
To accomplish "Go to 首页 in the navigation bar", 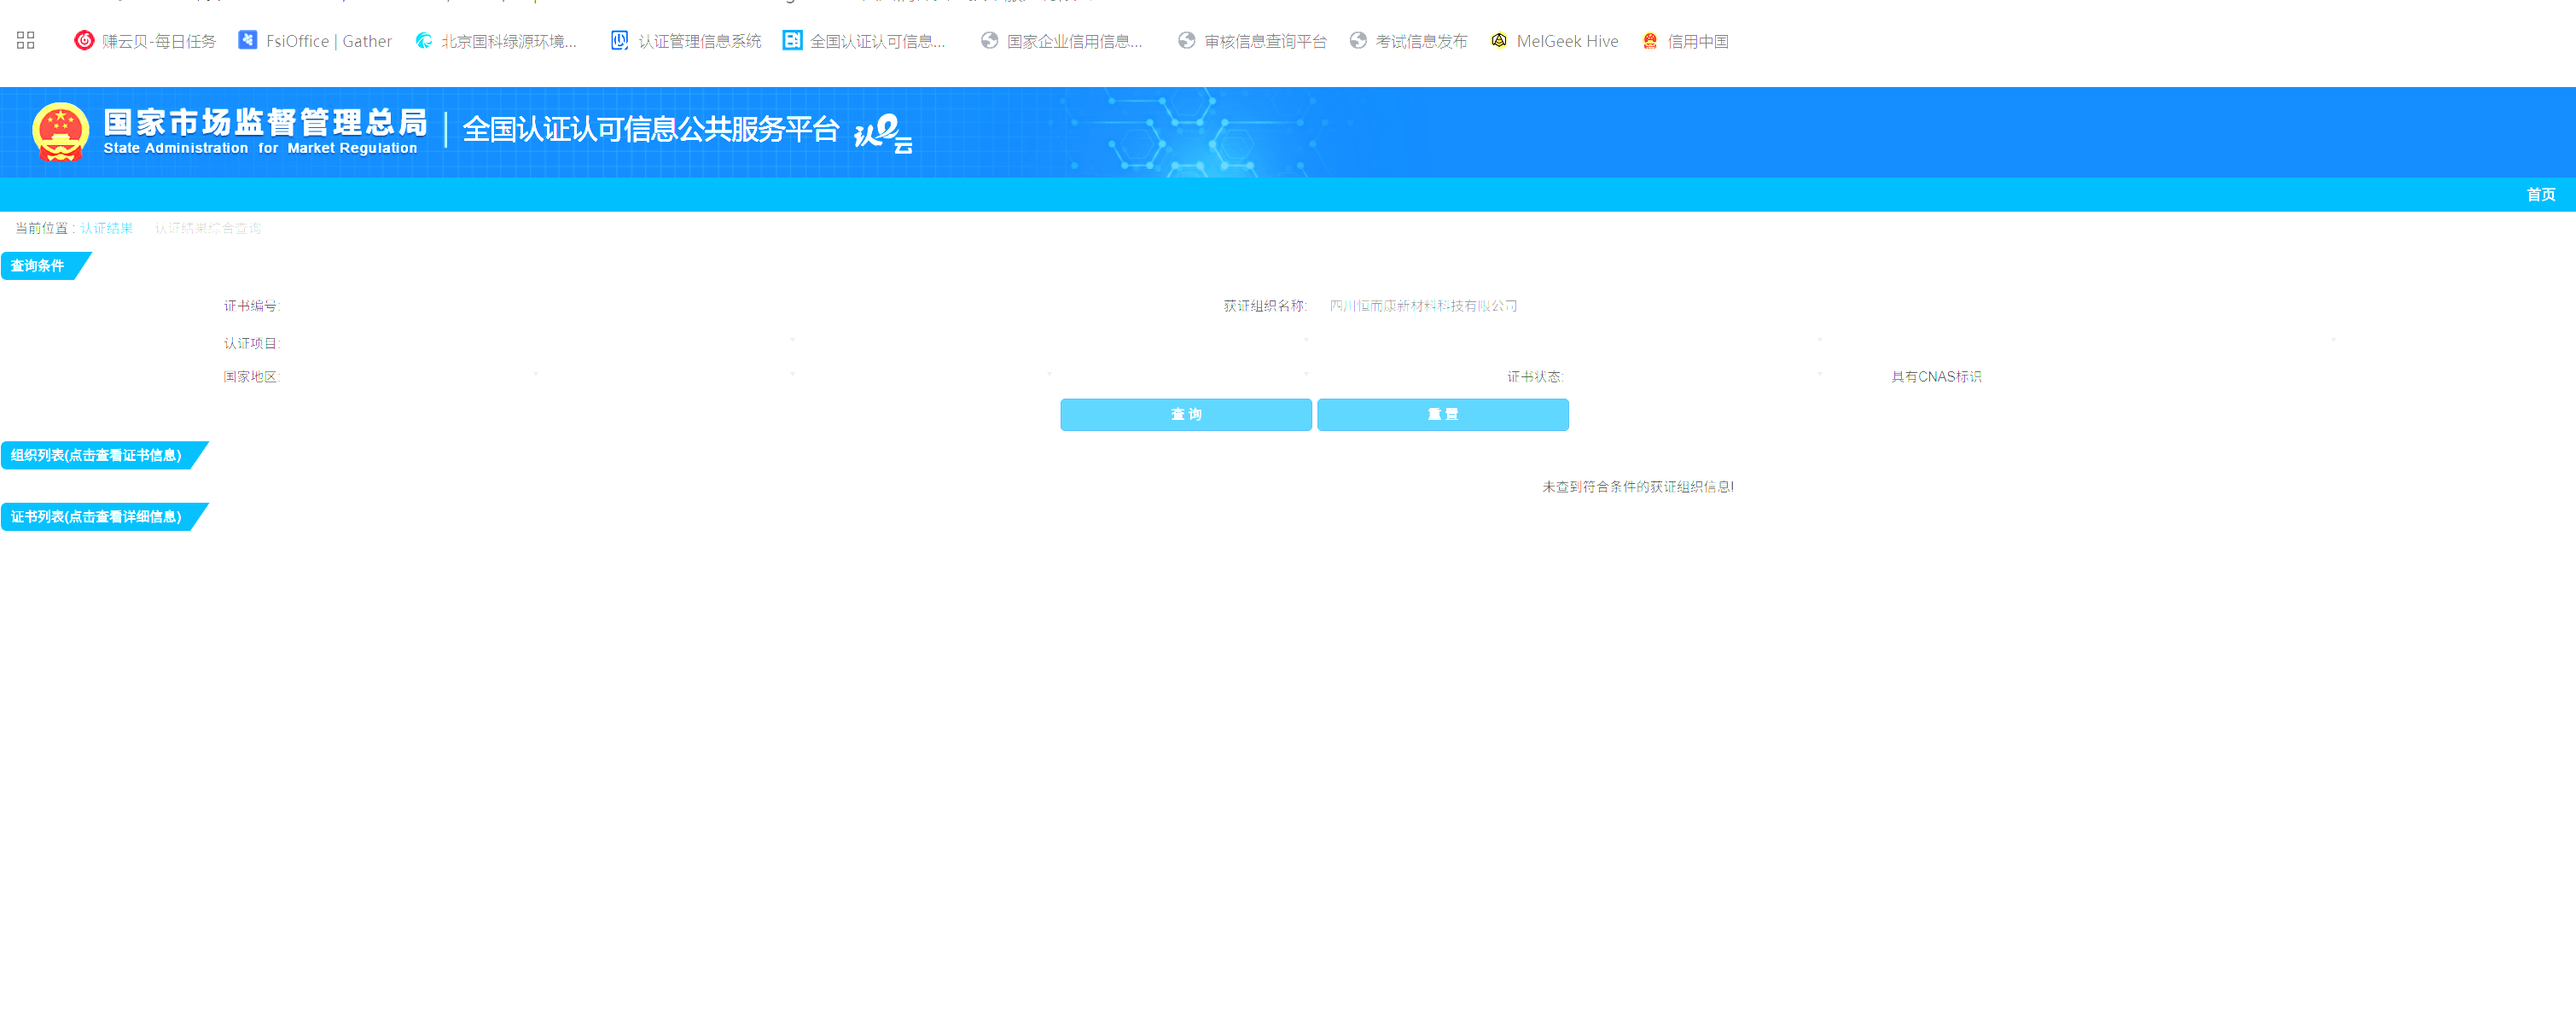I will click(x=2540, y=195).
